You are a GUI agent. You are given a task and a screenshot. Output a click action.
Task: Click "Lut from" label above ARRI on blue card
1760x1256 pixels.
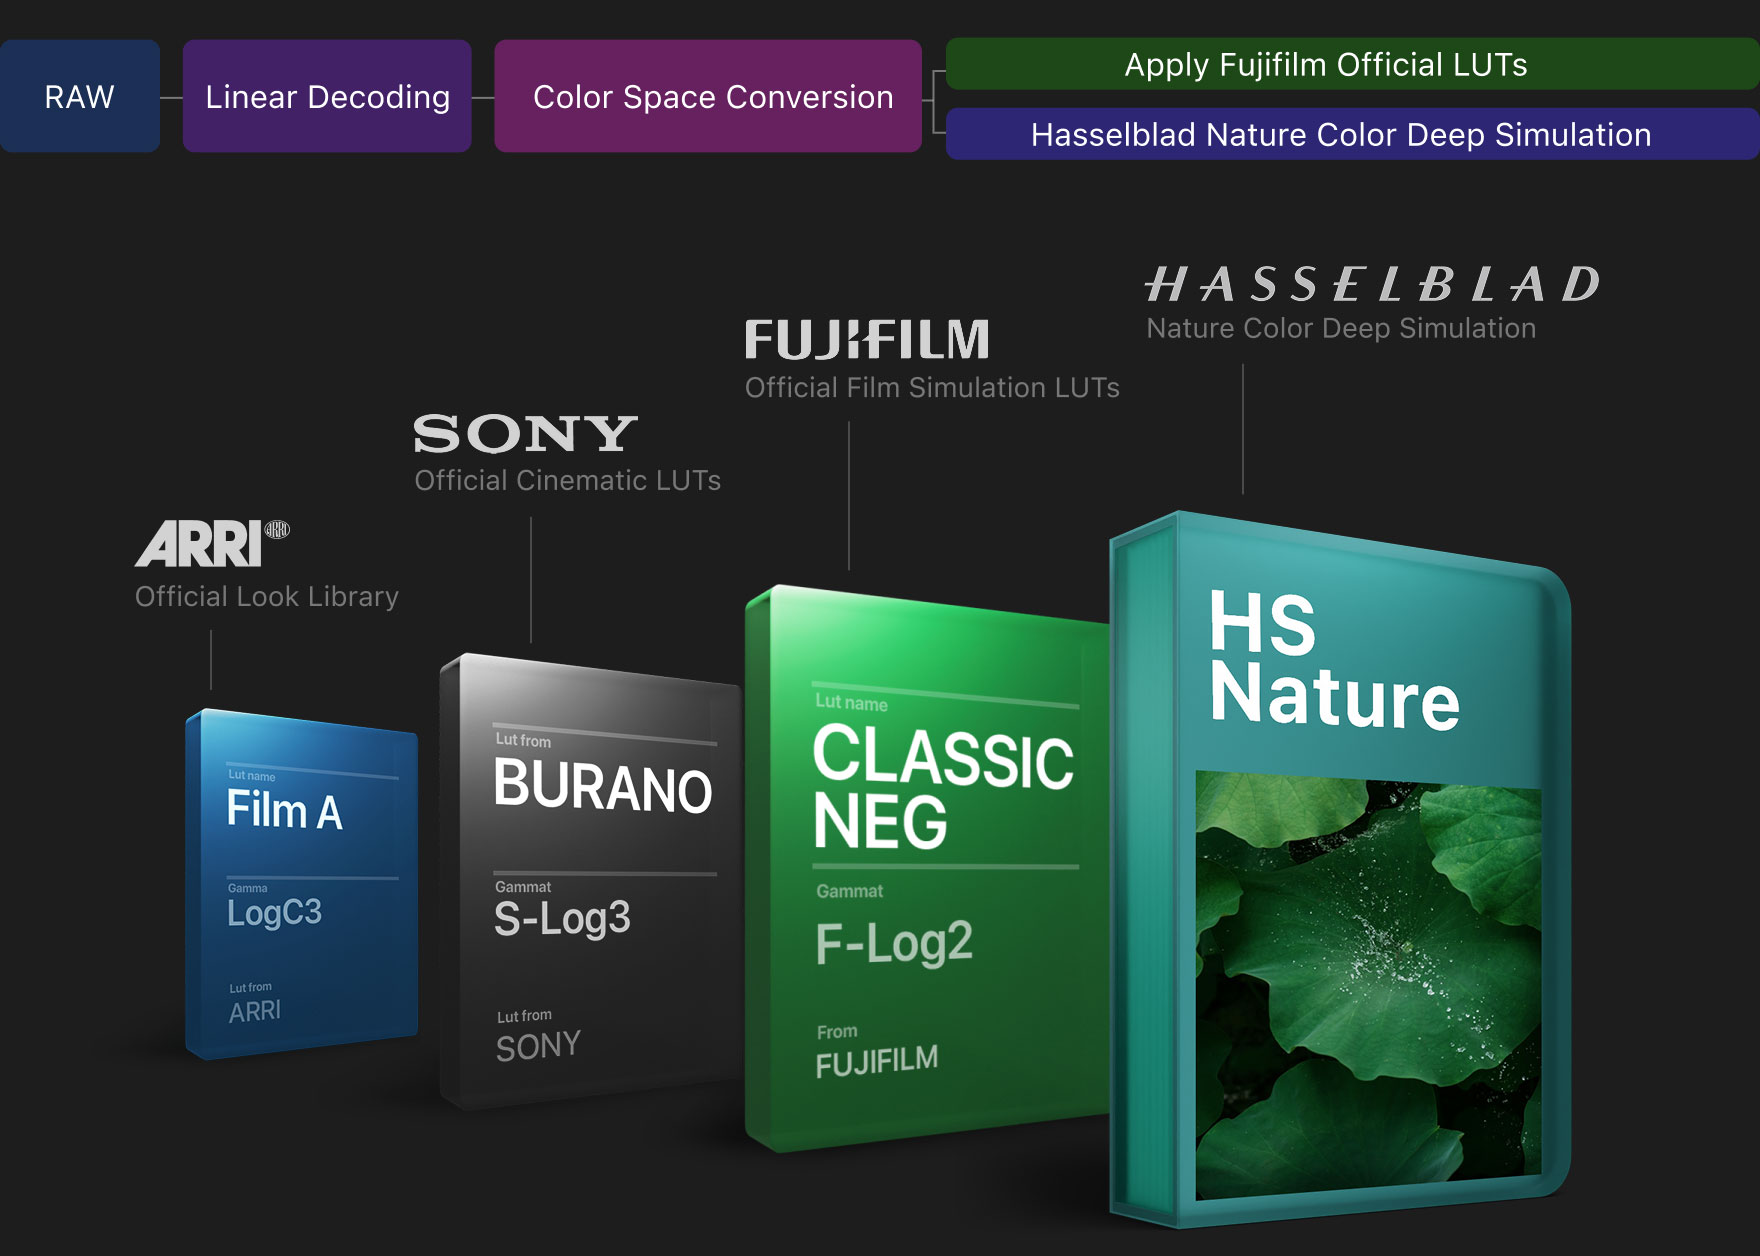point(250,988)
